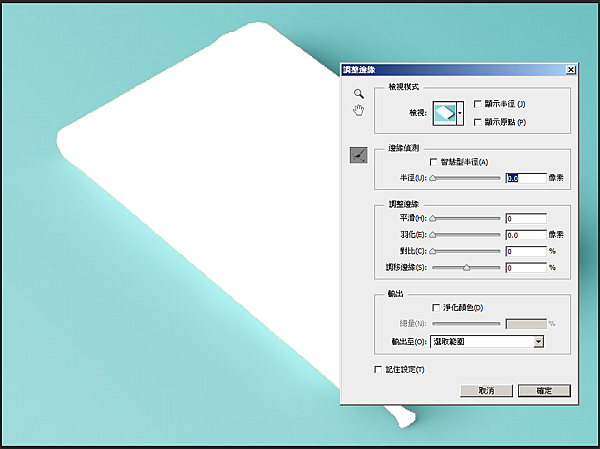Click the 羽化 value input field

[x=526, y=235]
